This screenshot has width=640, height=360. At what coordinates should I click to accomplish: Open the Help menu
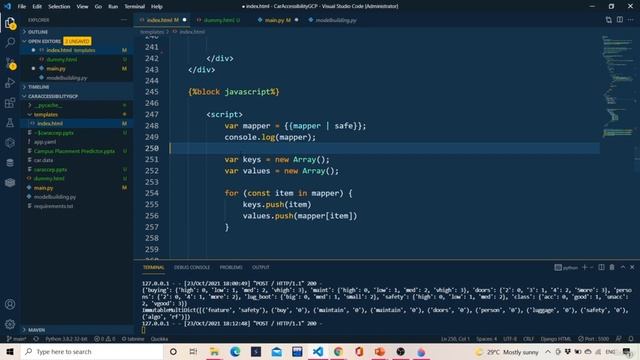coord(157,7)
